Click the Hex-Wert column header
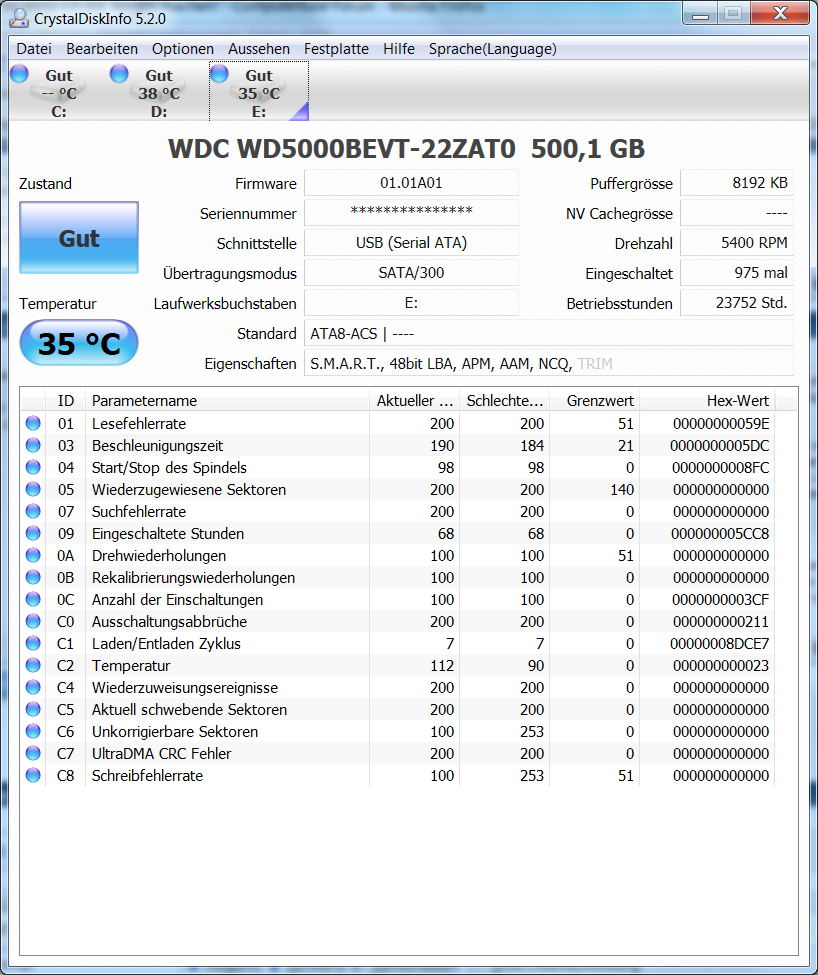The image size is (818, 975). [x=707, y=400]
